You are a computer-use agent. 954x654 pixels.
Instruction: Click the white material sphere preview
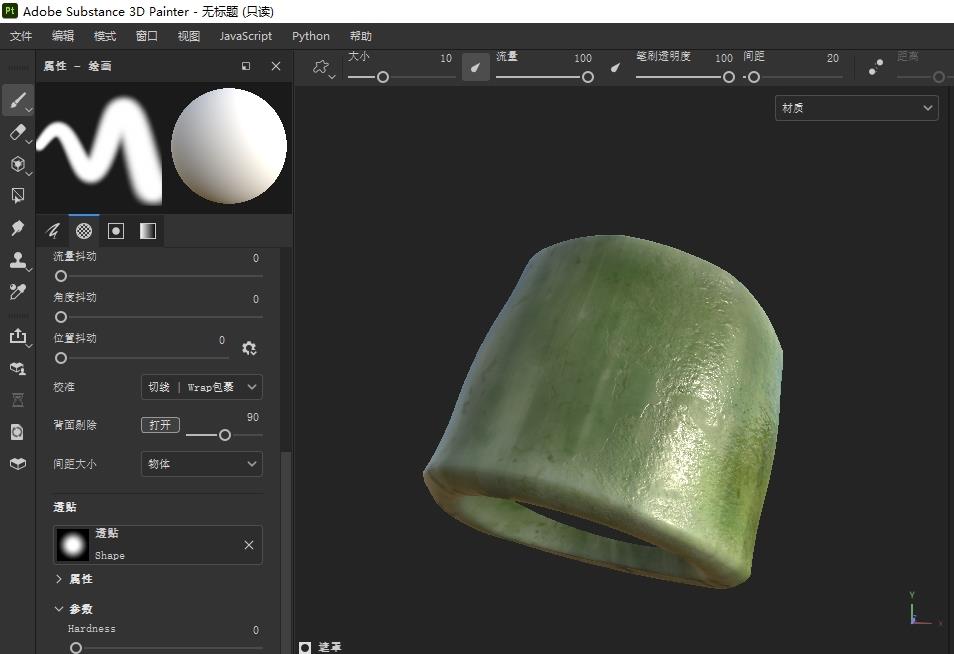click(x=229, y=146)
